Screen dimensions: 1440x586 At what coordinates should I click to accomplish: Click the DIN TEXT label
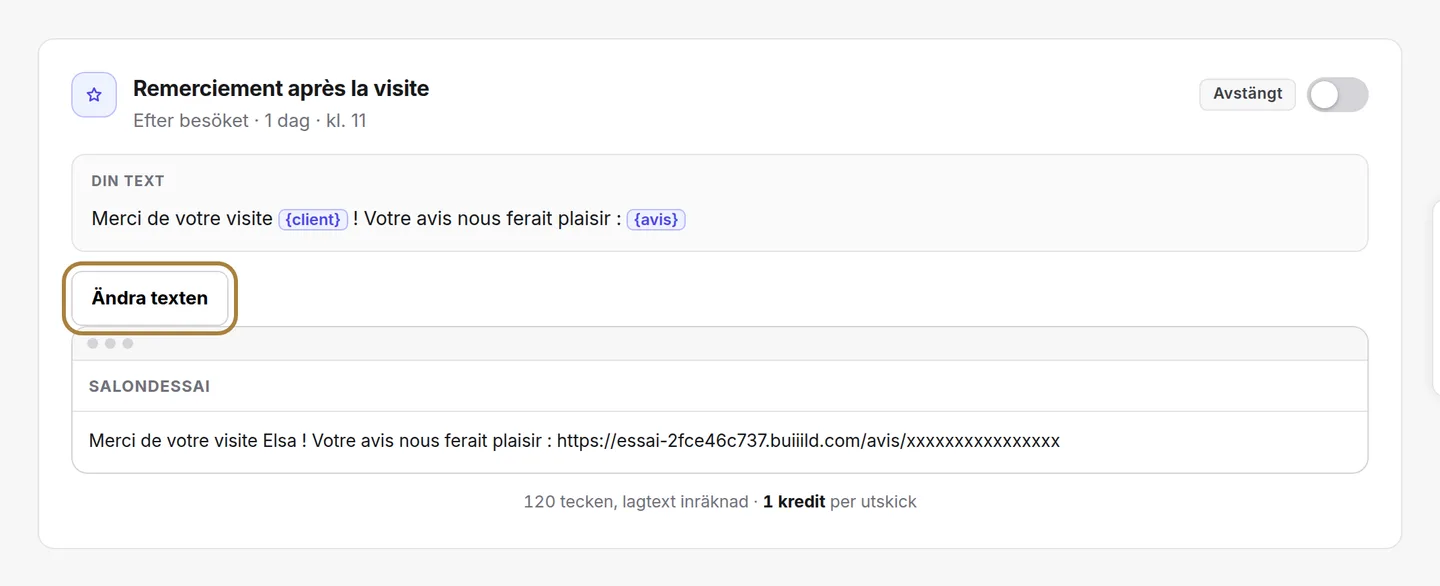(x=128, y=181)
